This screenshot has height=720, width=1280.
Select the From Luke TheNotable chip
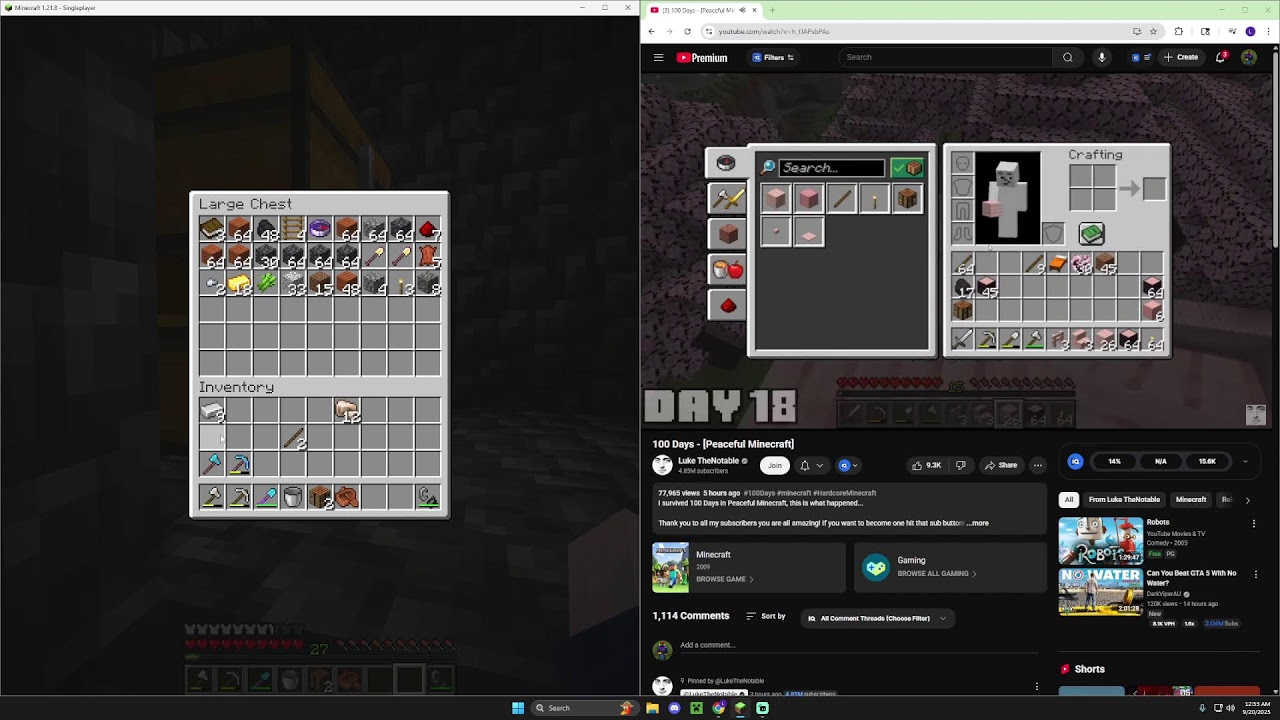1124,500
